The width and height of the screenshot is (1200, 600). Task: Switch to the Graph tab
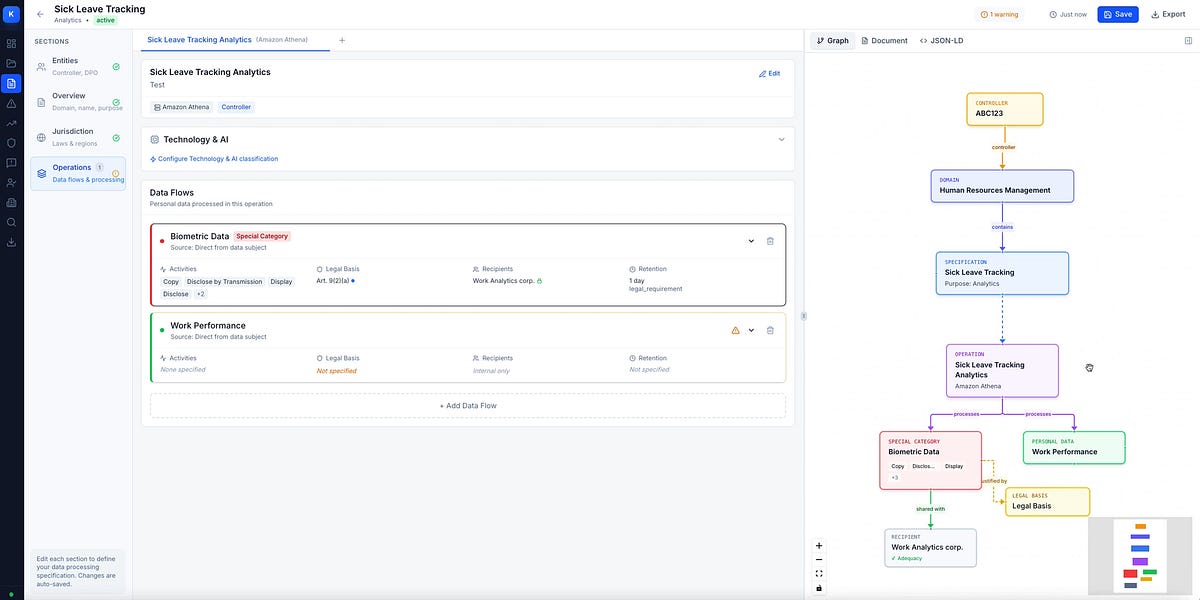coord(832,41)
